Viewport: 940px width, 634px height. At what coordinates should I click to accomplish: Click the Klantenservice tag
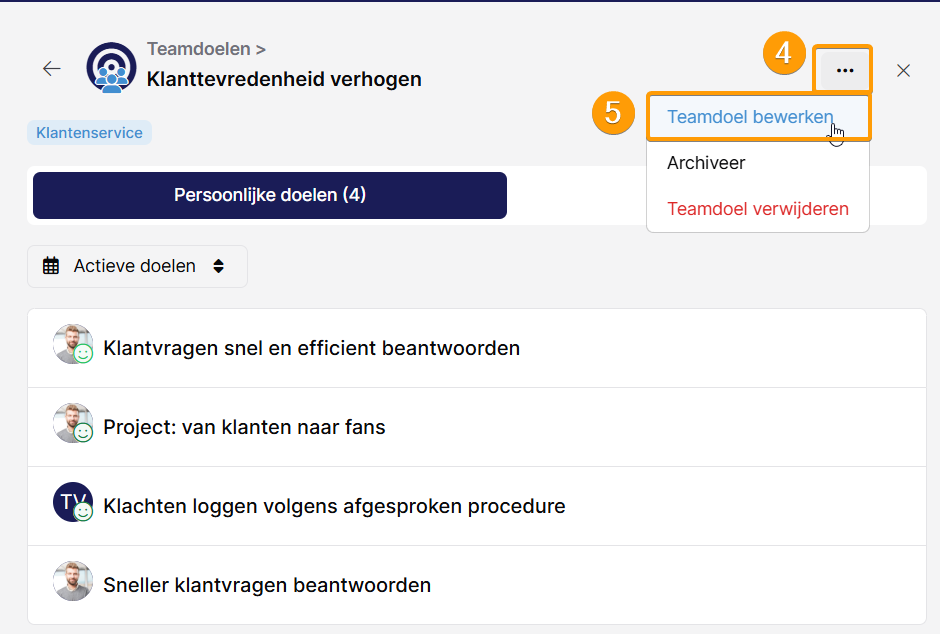point(89,132)
